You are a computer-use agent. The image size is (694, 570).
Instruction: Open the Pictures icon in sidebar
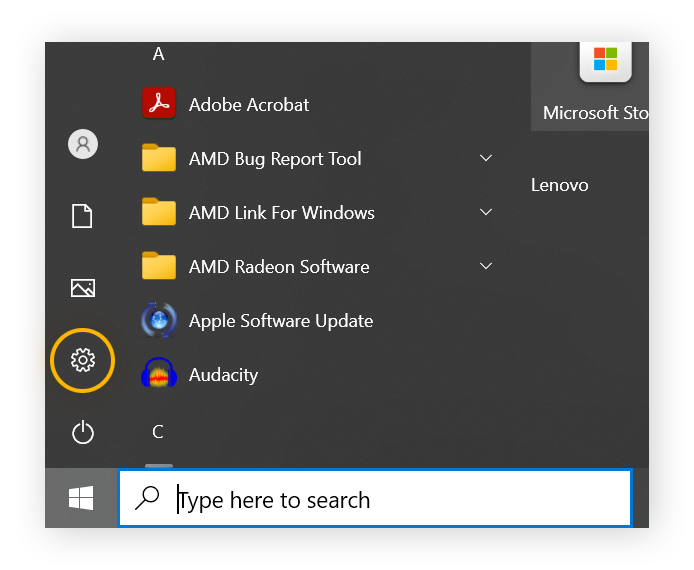pos(83,288)
